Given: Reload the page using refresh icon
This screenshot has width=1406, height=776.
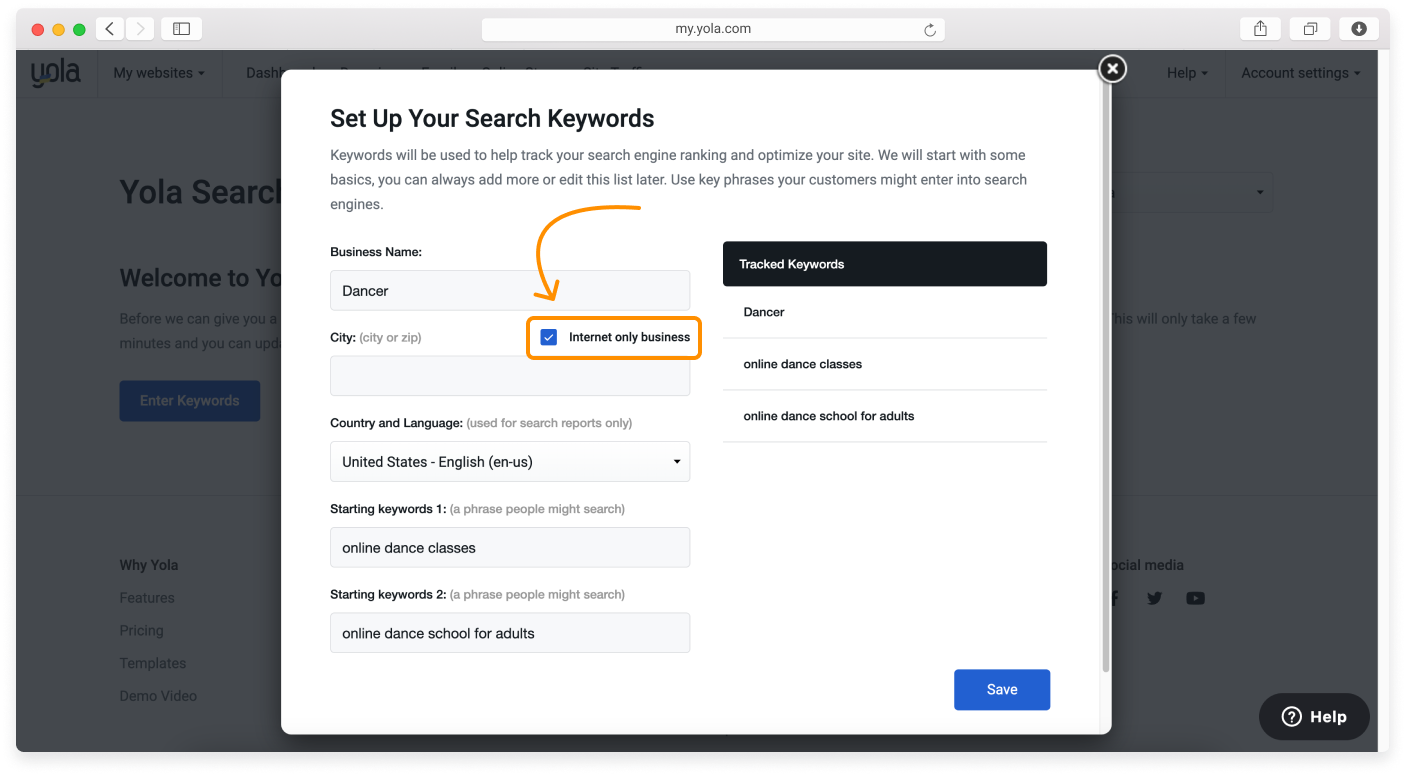Looking at the screenshot, I should (x=929, y=30).
